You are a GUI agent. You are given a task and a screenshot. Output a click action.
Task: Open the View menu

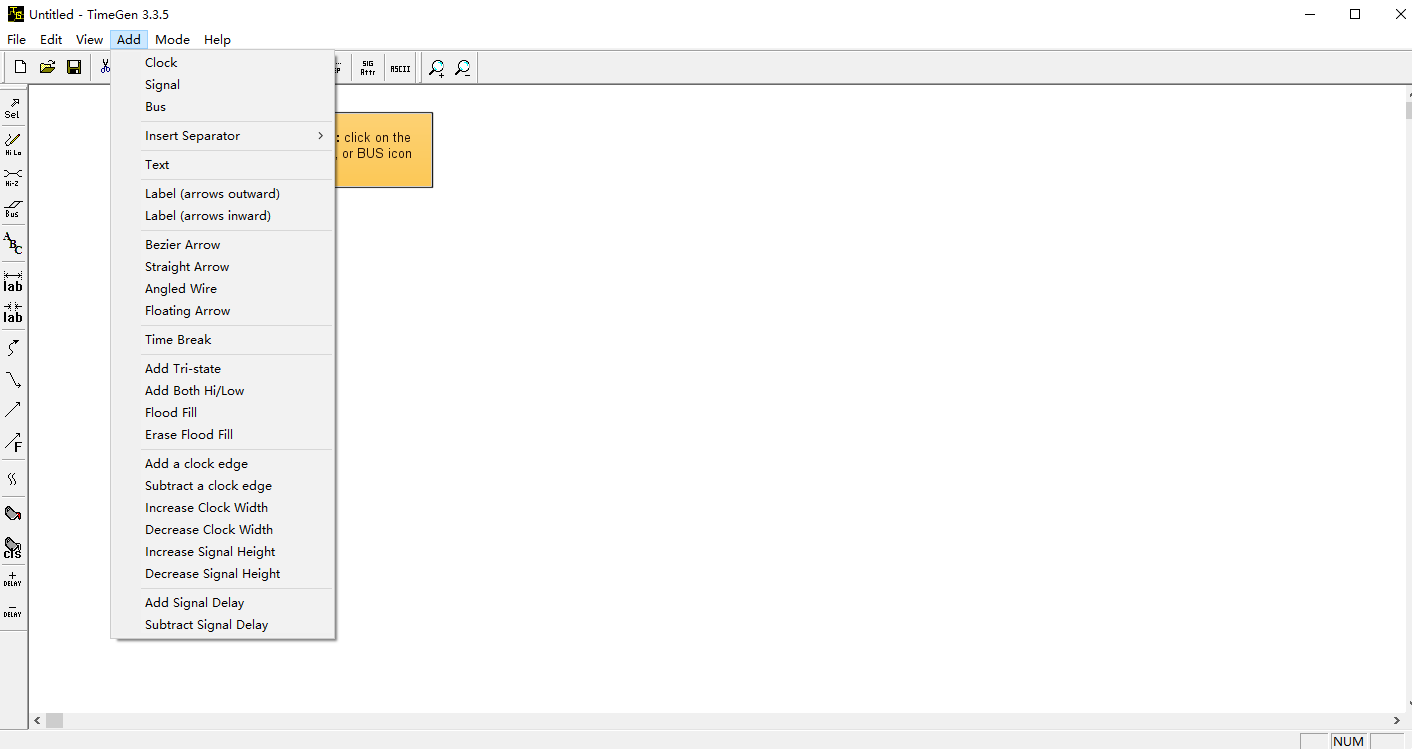[89, 40]
